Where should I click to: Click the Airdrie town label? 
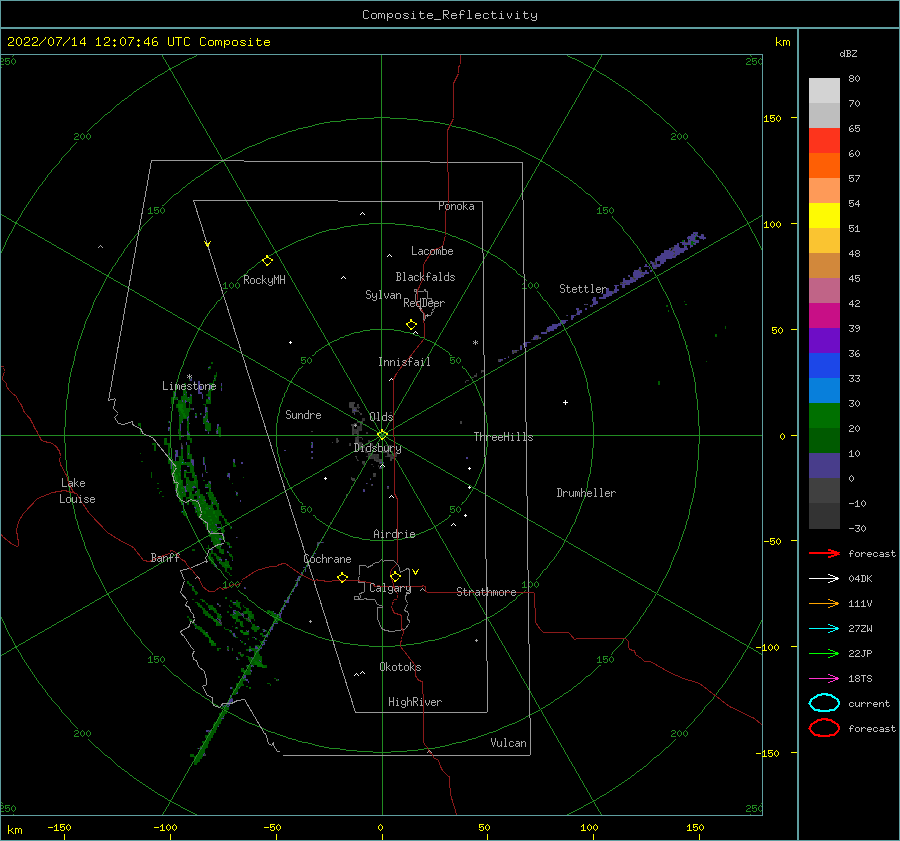point(394,534)
